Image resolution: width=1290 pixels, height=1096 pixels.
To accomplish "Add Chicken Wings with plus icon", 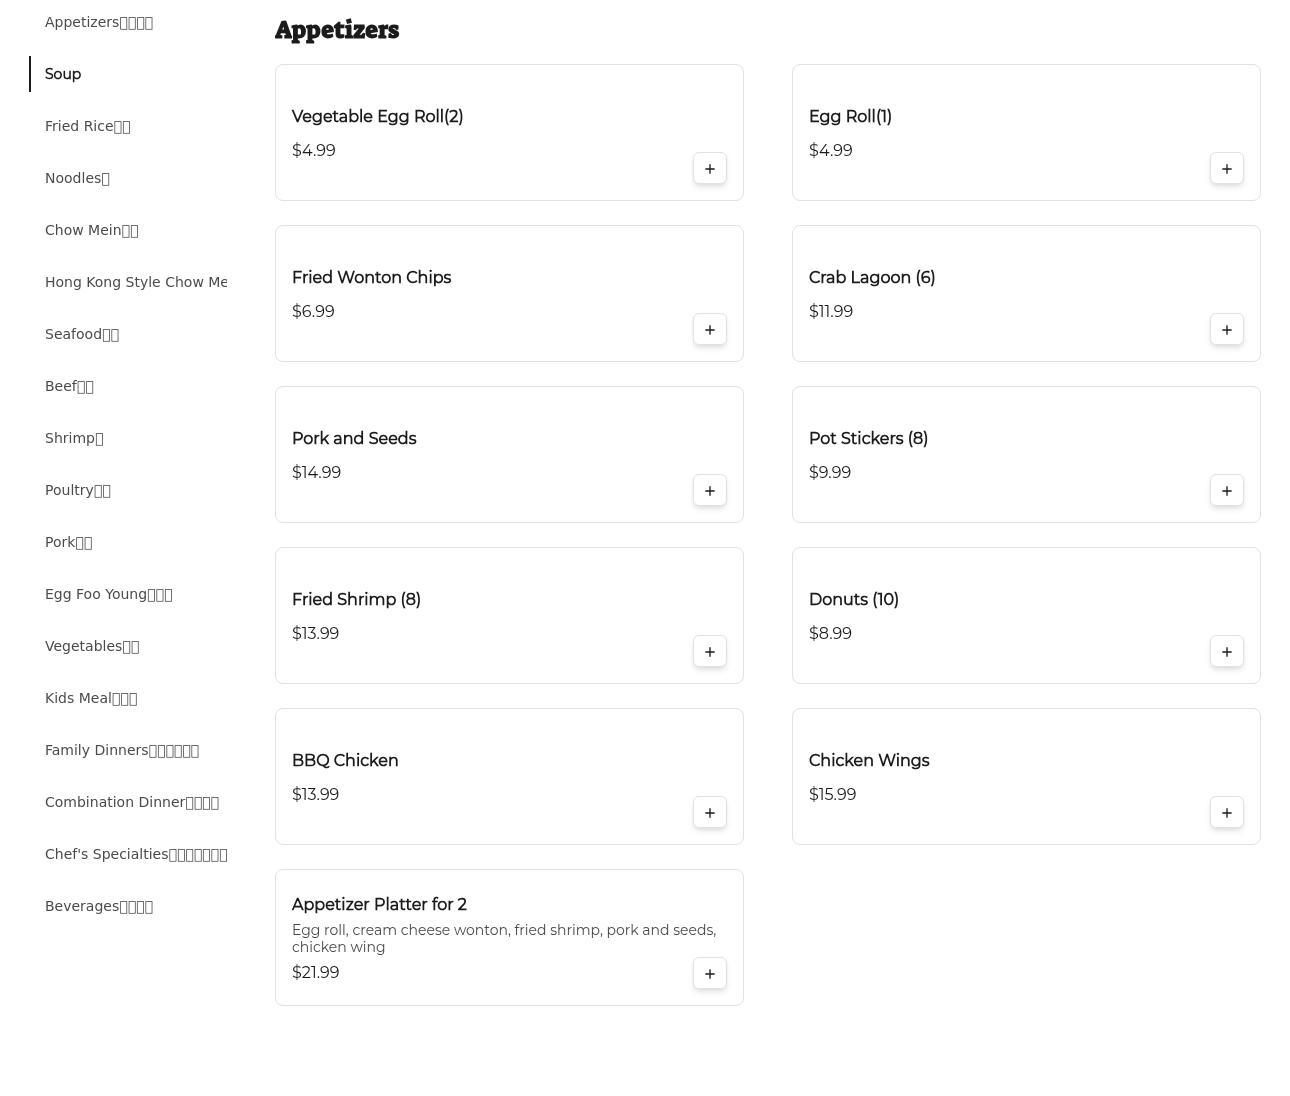I will tap(1227, 813).
